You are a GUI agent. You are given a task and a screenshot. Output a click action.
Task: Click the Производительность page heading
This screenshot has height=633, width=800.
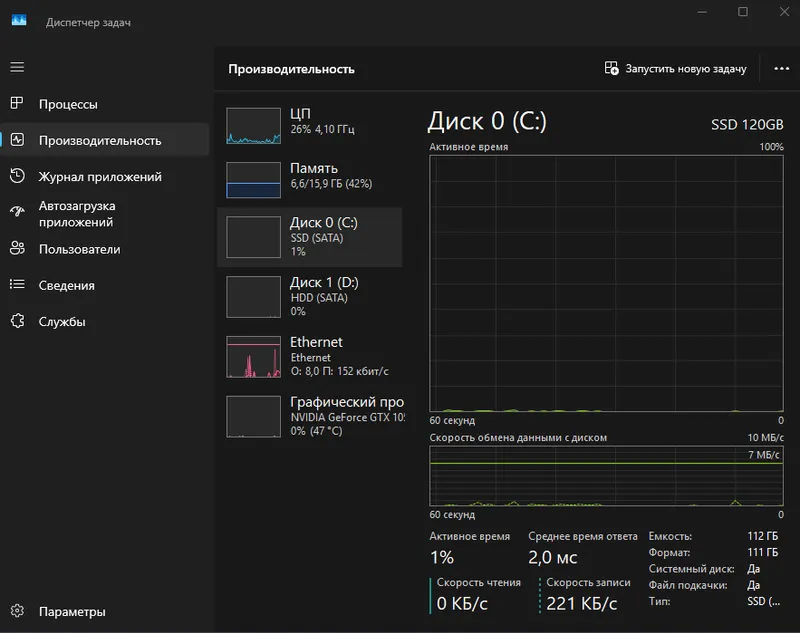291,69
